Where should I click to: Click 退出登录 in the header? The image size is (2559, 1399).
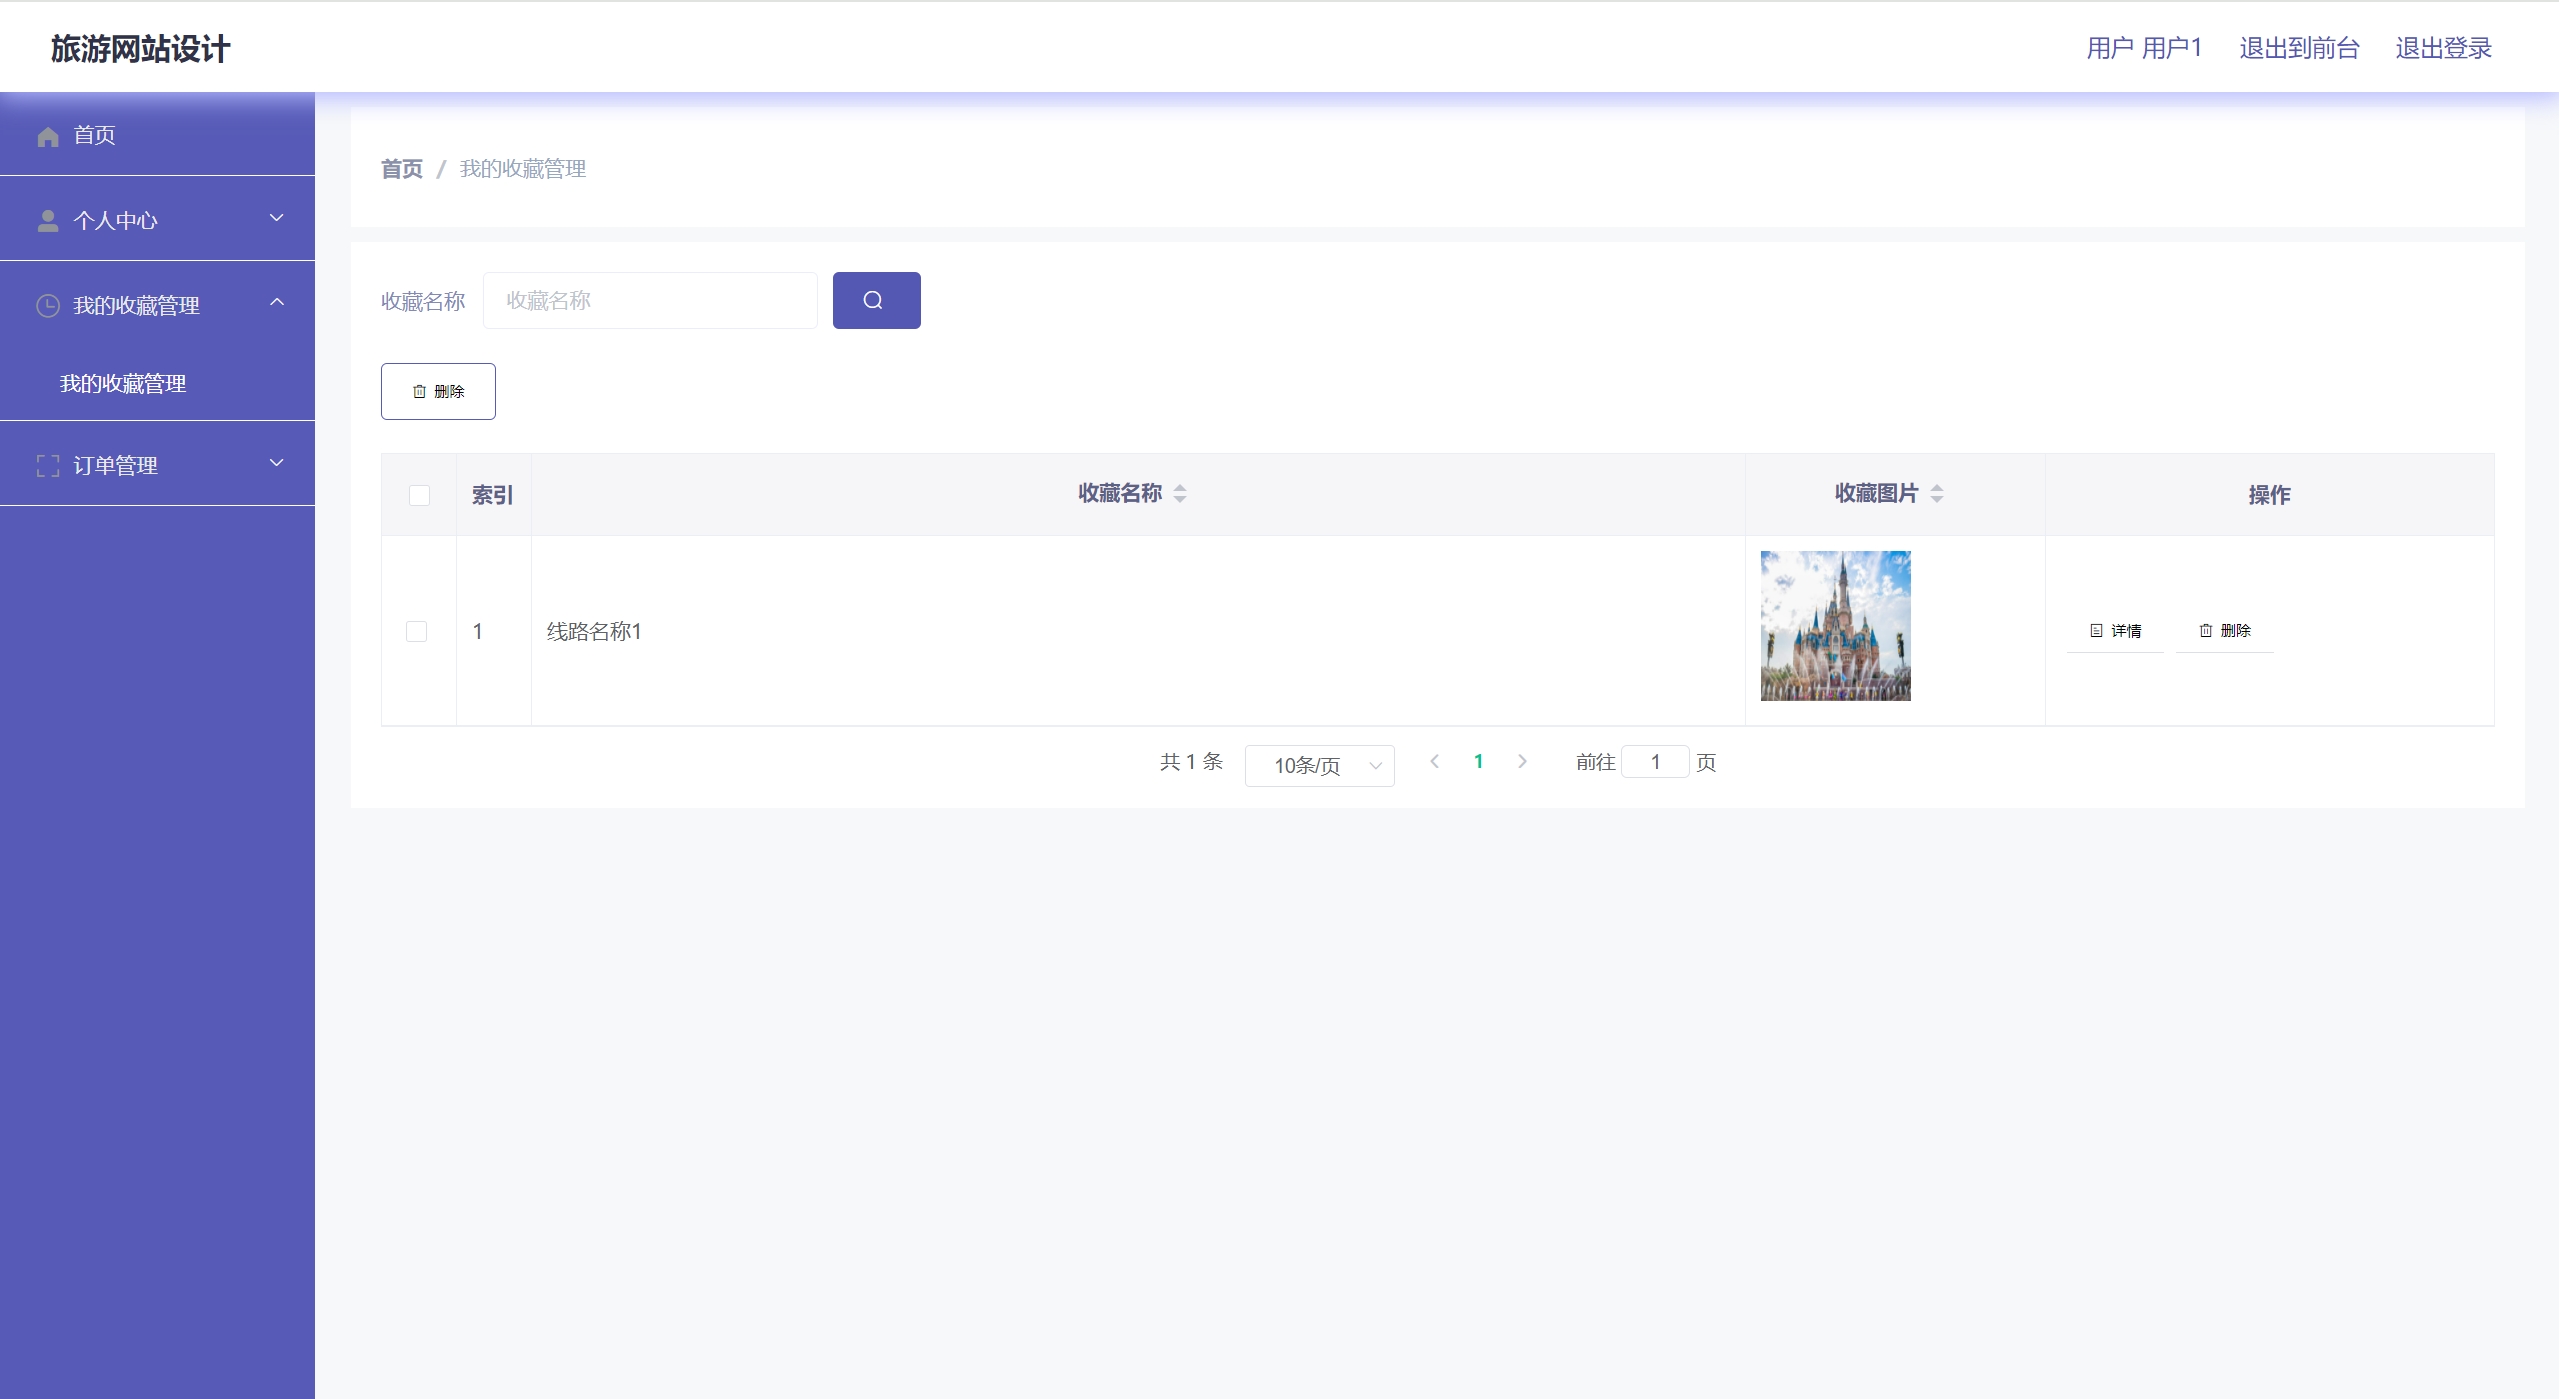2443,48
